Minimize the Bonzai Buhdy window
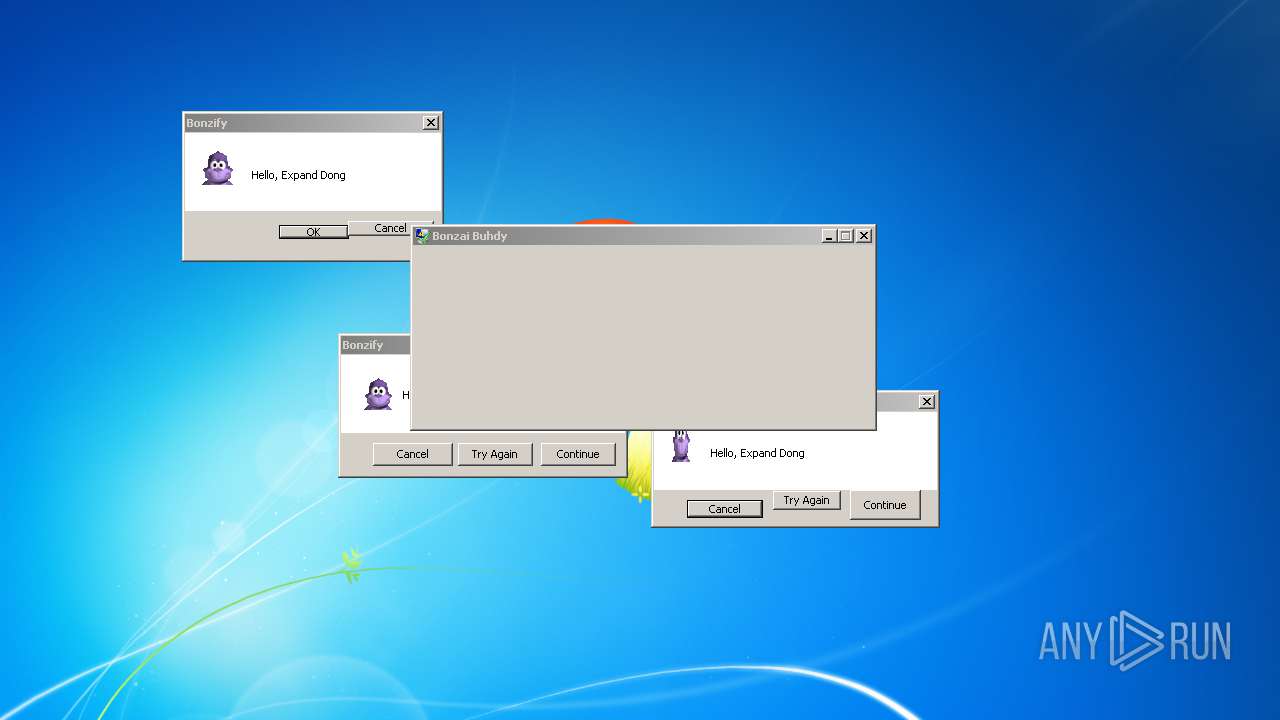The height and width of the screenshot is (720, 1280). 829,236
